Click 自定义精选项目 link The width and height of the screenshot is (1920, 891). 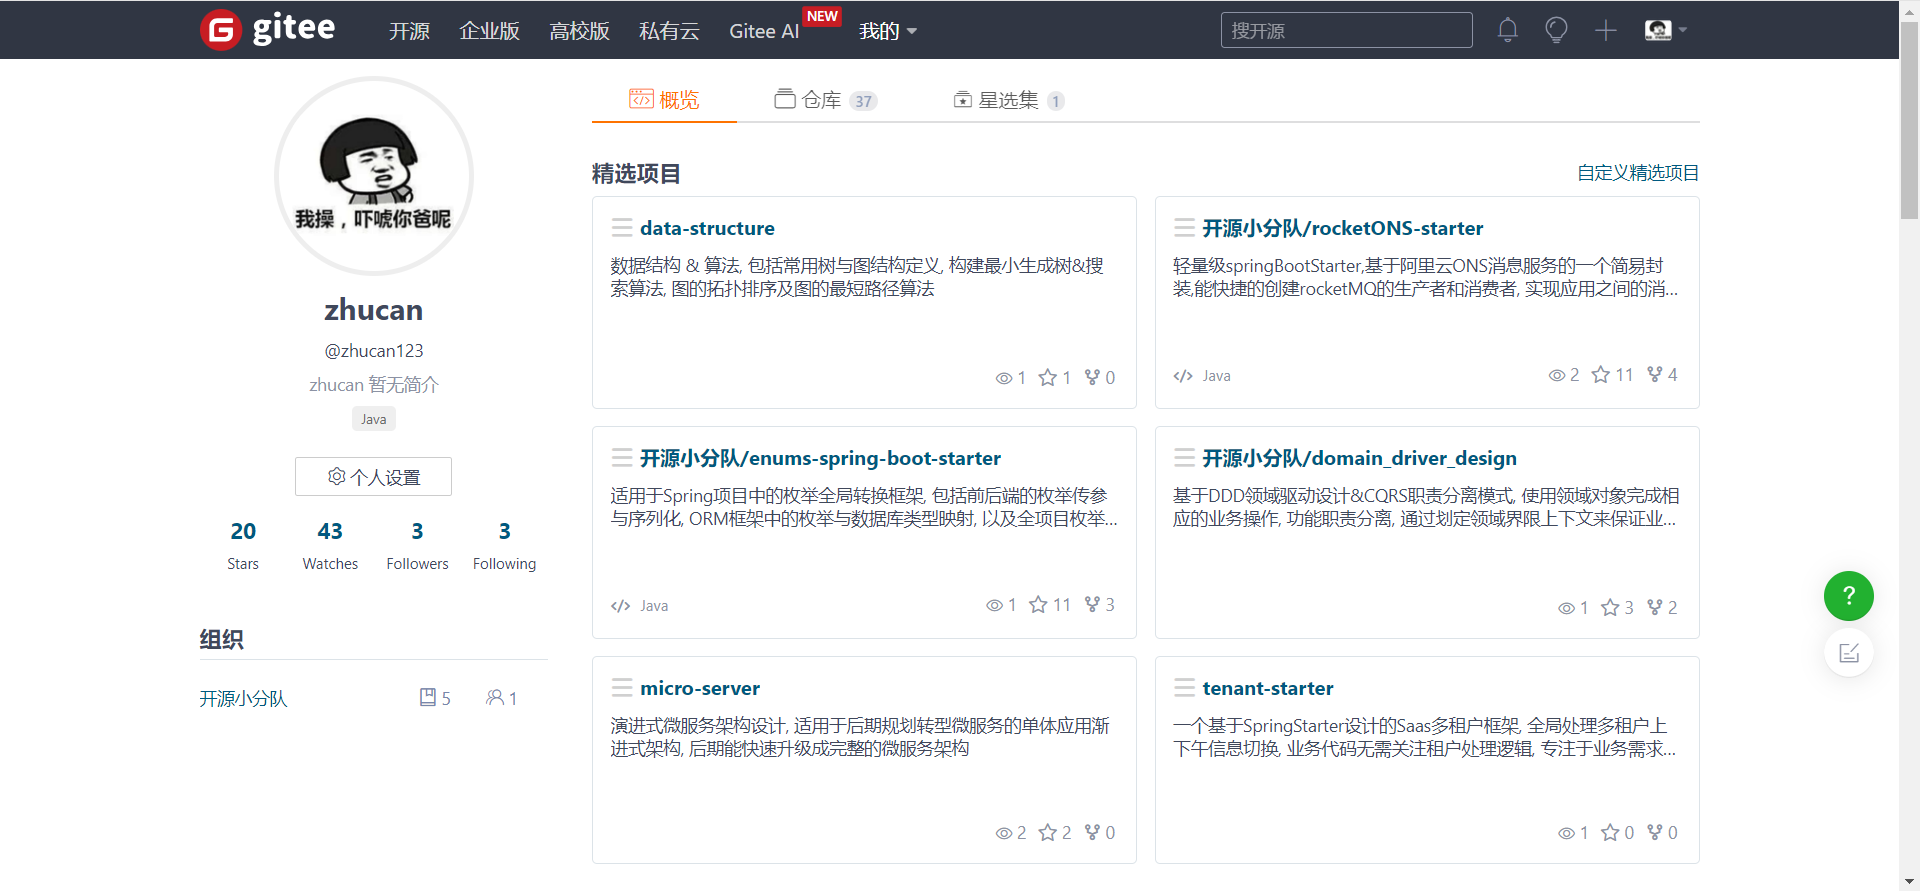tap(1638, 173)
